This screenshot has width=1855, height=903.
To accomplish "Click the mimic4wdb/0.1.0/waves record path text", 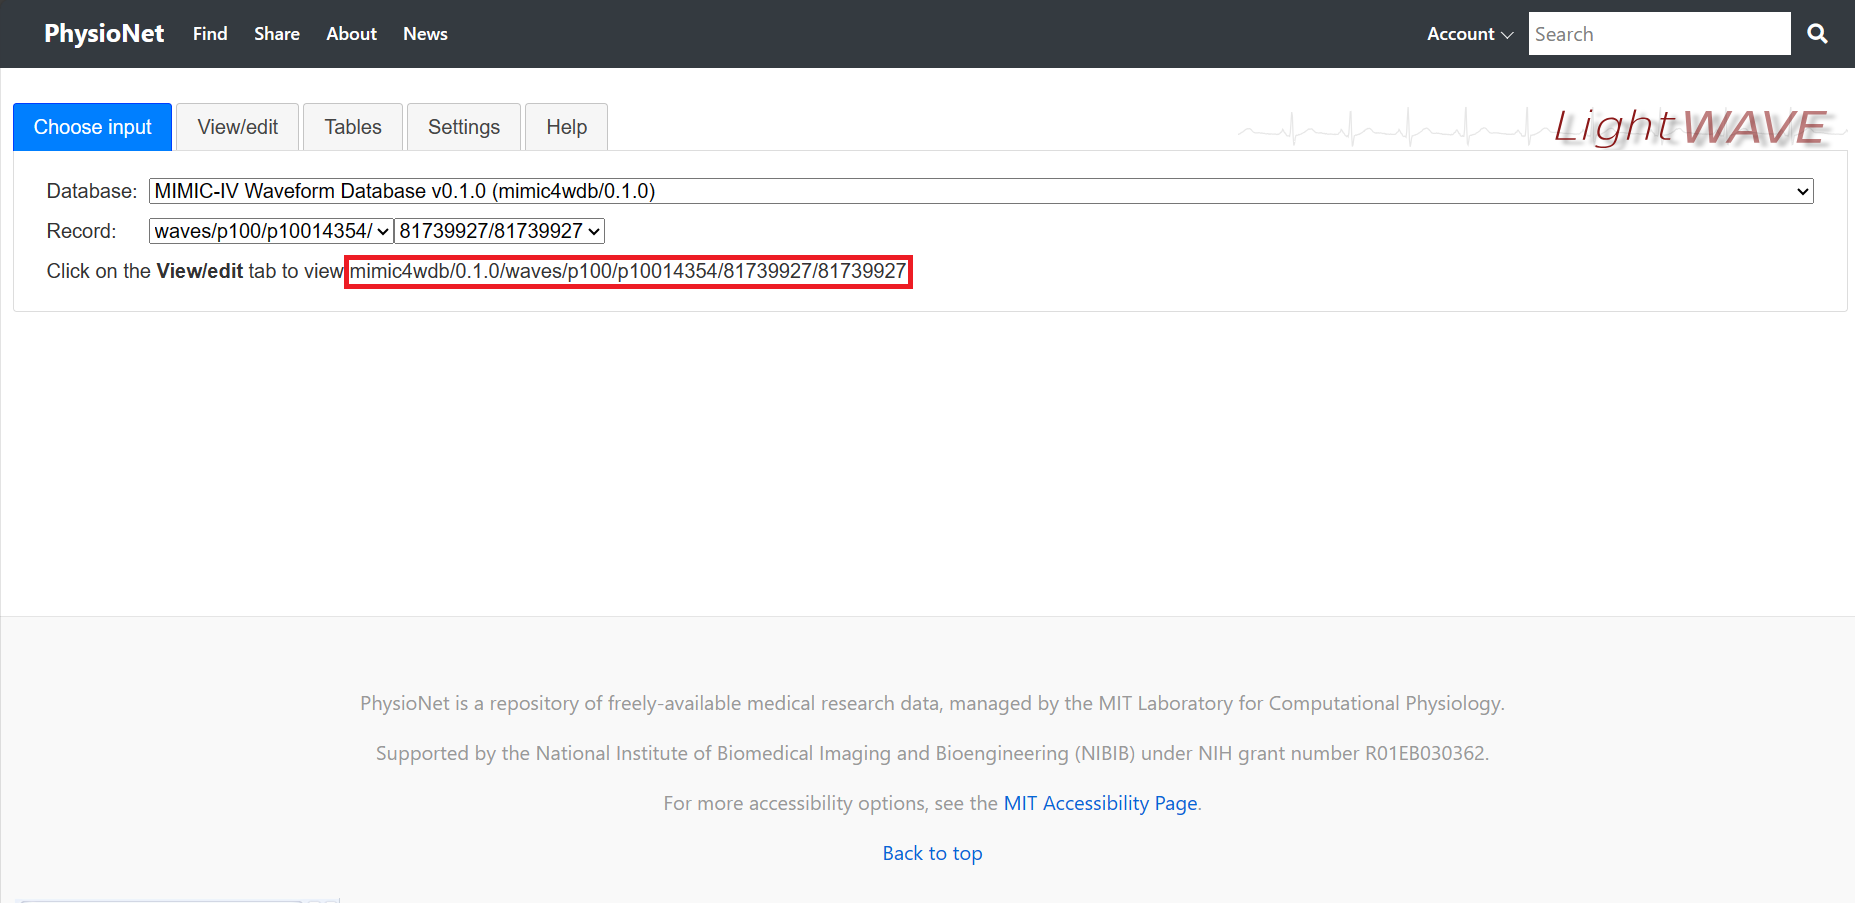I will [x=628, y=271].
